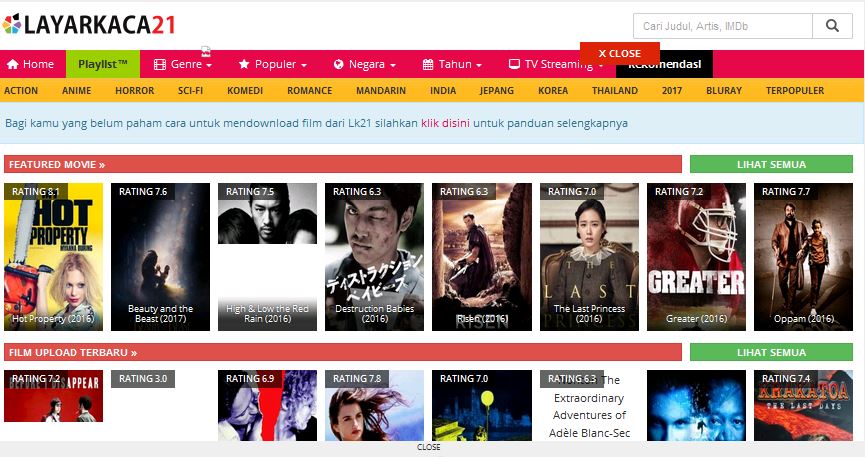Click the Negara globe icon
The image size is (865, 457).
click(x=339, y=64)
